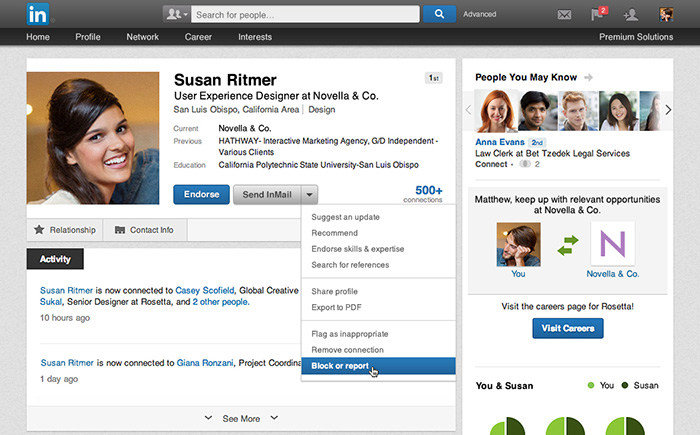Open the Anna Evans profile link
The height and width of the screenshot is (435, 700).
pyautogui.click(x=500, y=142)
